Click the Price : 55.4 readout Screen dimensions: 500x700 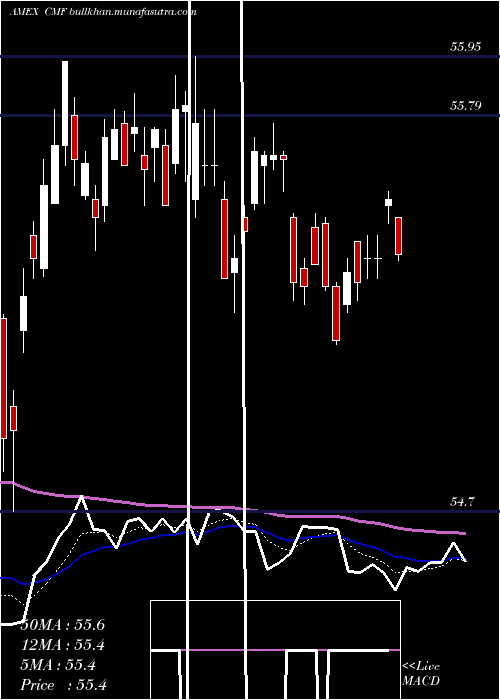(63, 685)
